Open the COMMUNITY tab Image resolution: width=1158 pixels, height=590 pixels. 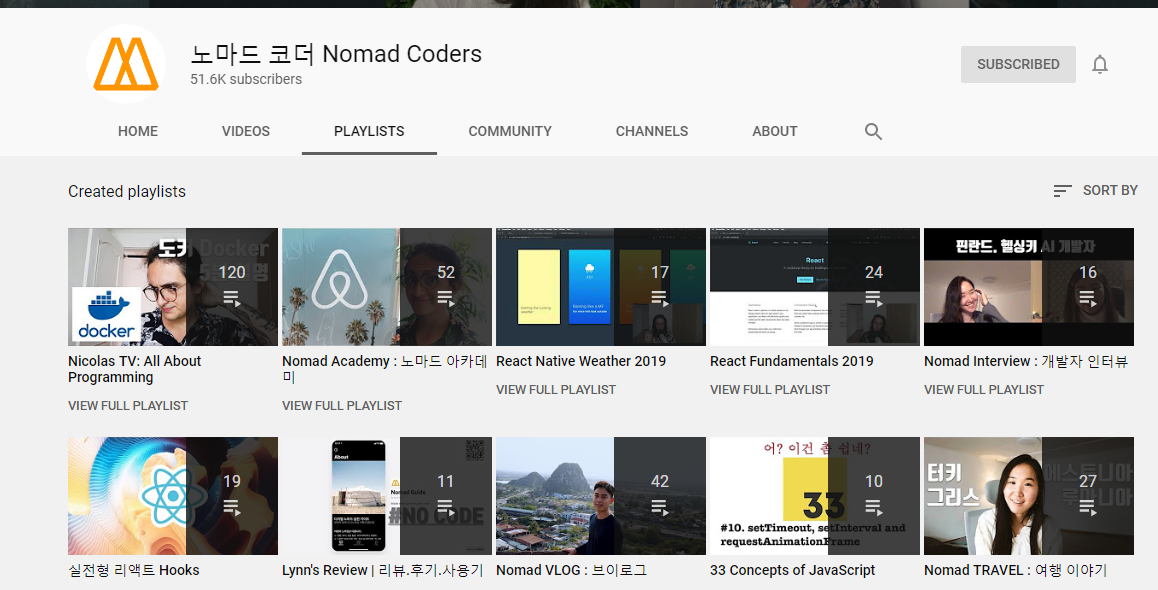510,131
